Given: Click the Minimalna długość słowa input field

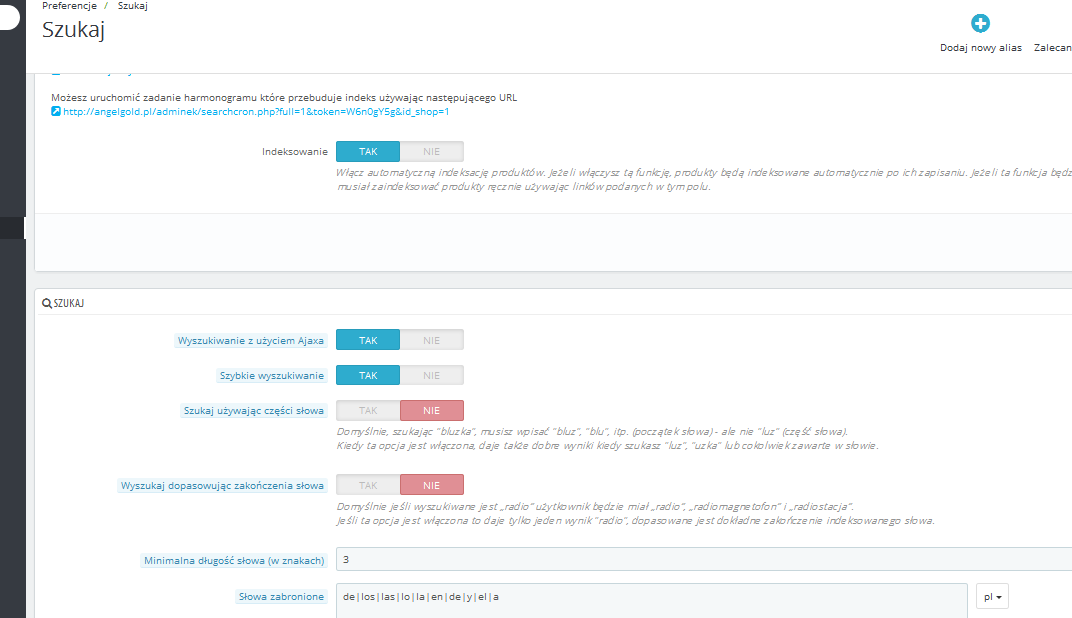Looking at the screenshot, I should tap(704, 559).
